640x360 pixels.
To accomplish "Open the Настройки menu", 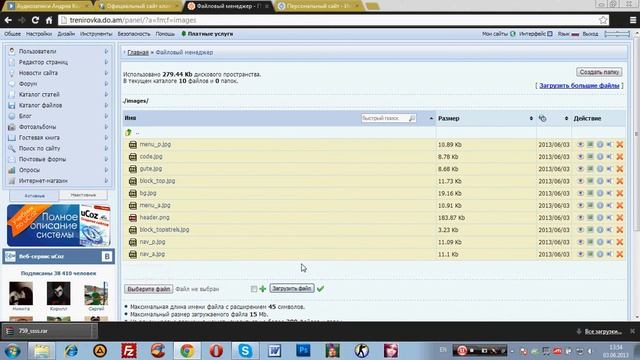I will (39, 34).
